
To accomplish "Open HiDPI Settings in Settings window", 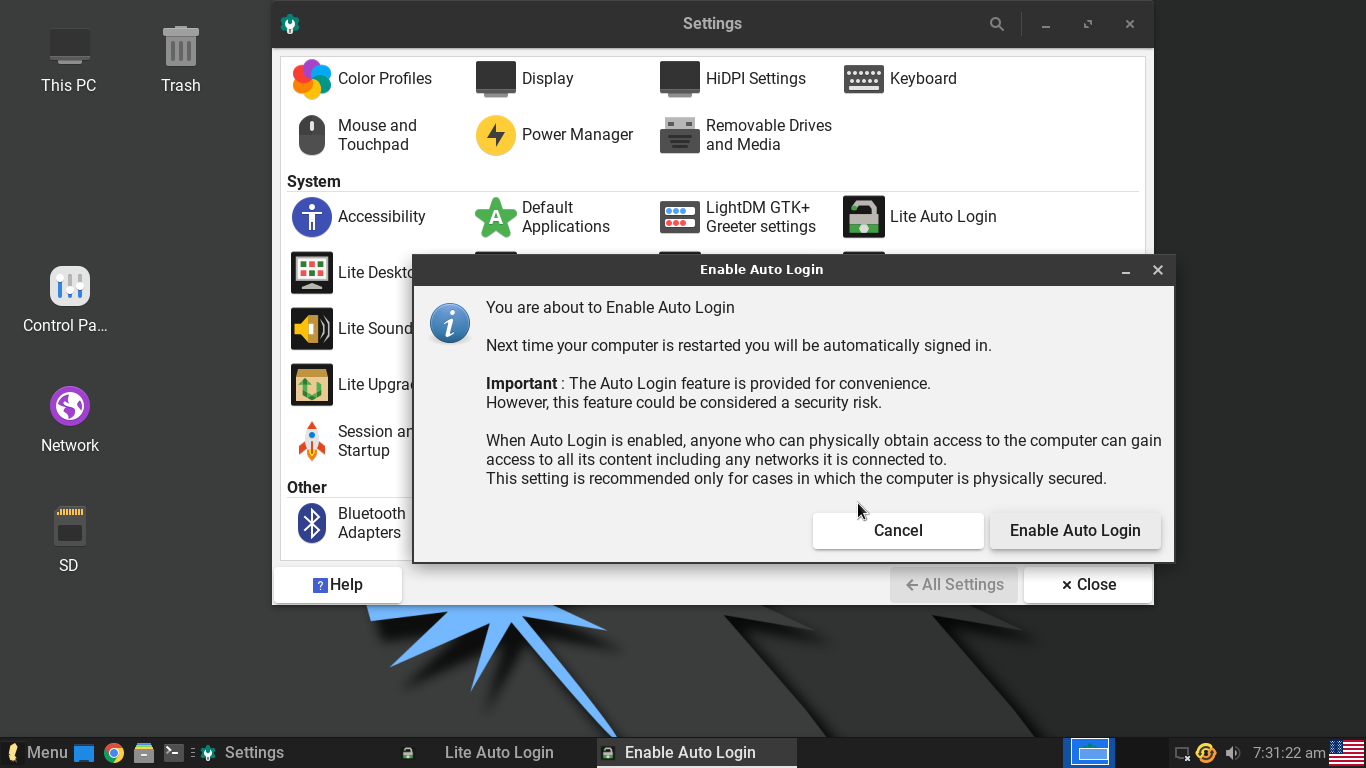I will pos(733,79).
